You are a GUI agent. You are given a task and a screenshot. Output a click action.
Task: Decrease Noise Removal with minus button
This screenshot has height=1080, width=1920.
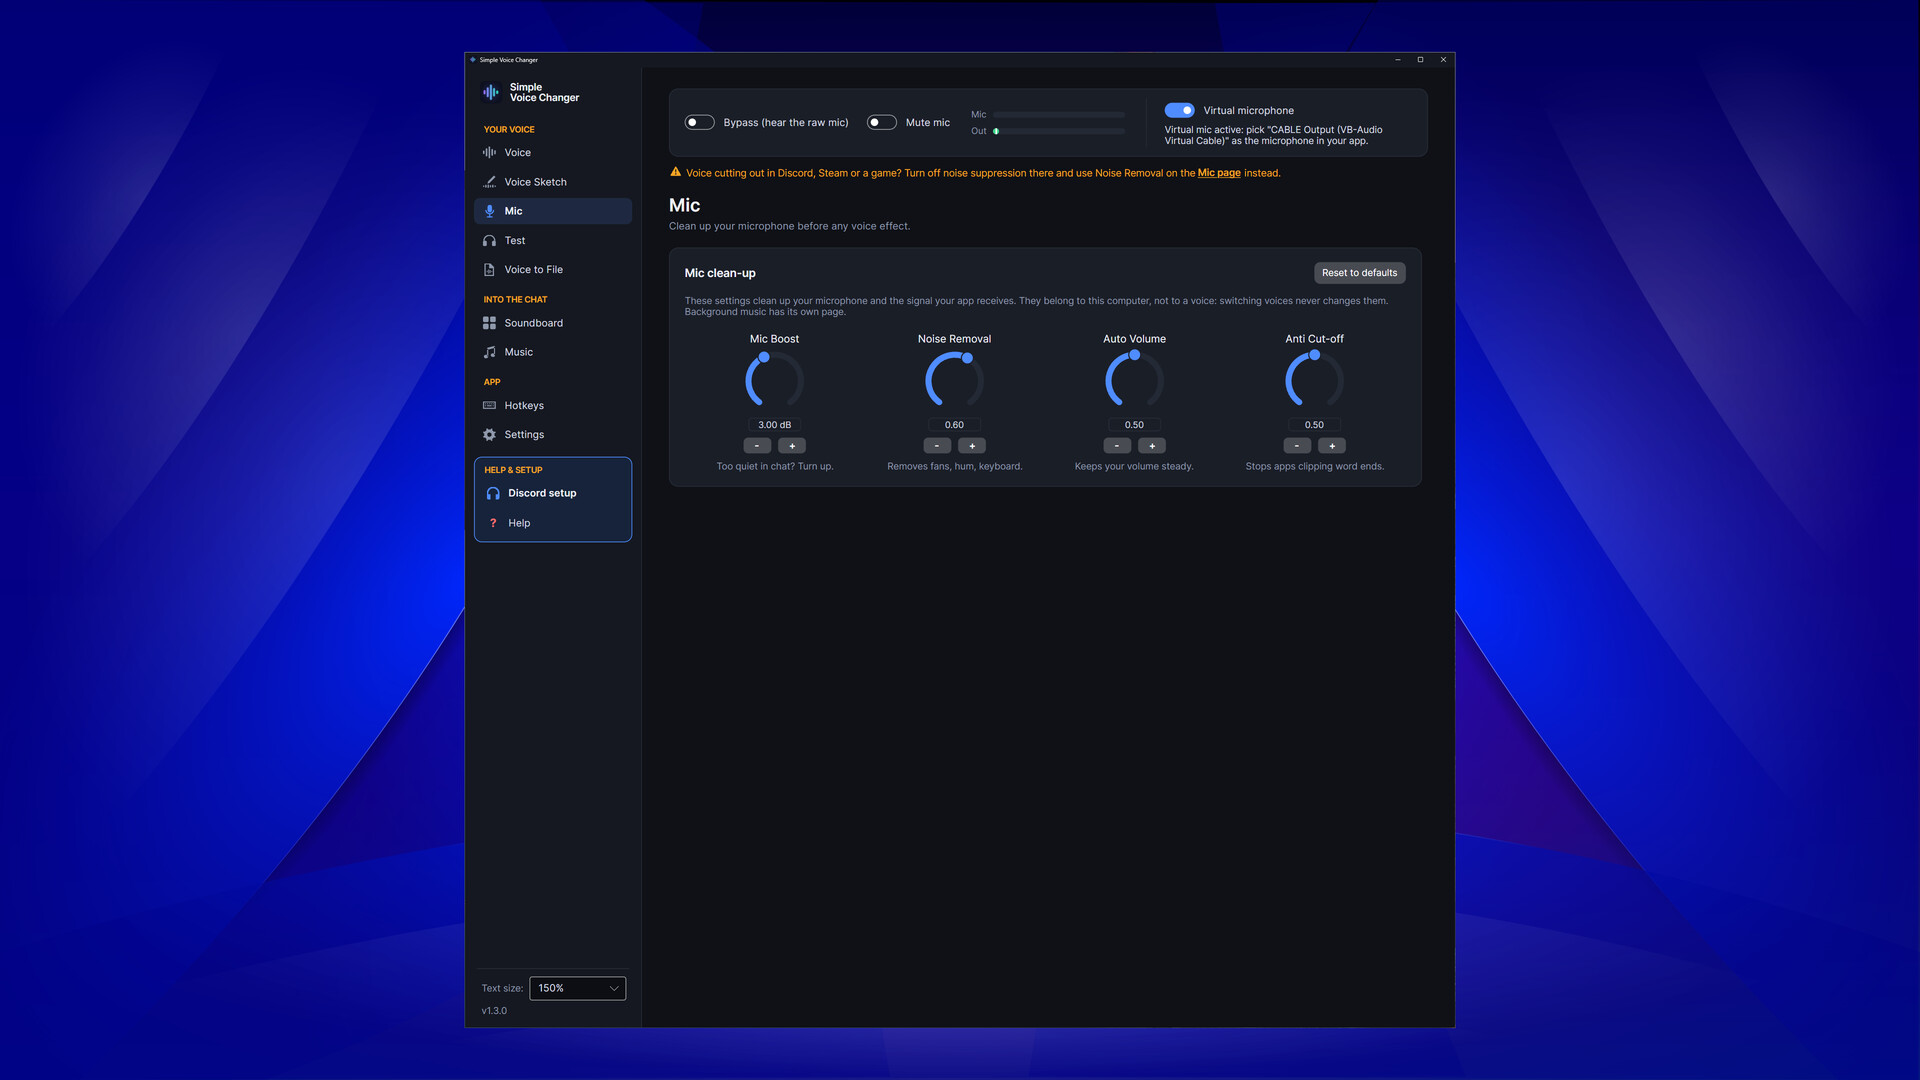pos(937,446)
